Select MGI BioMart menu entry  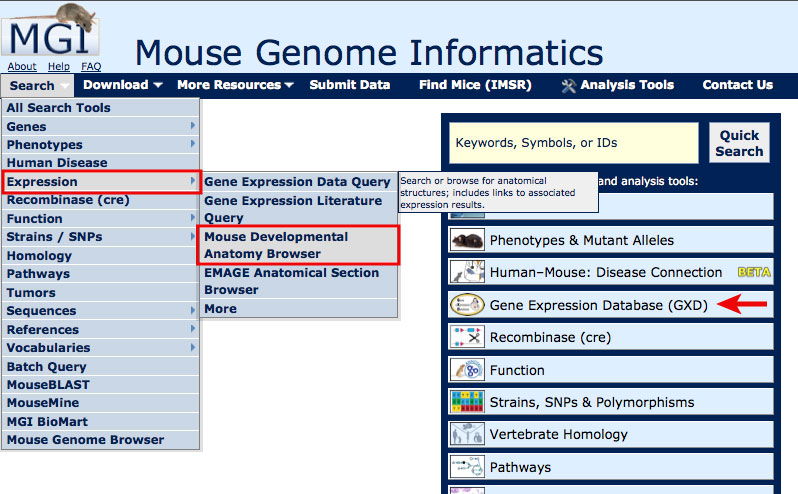coord(101,421)
